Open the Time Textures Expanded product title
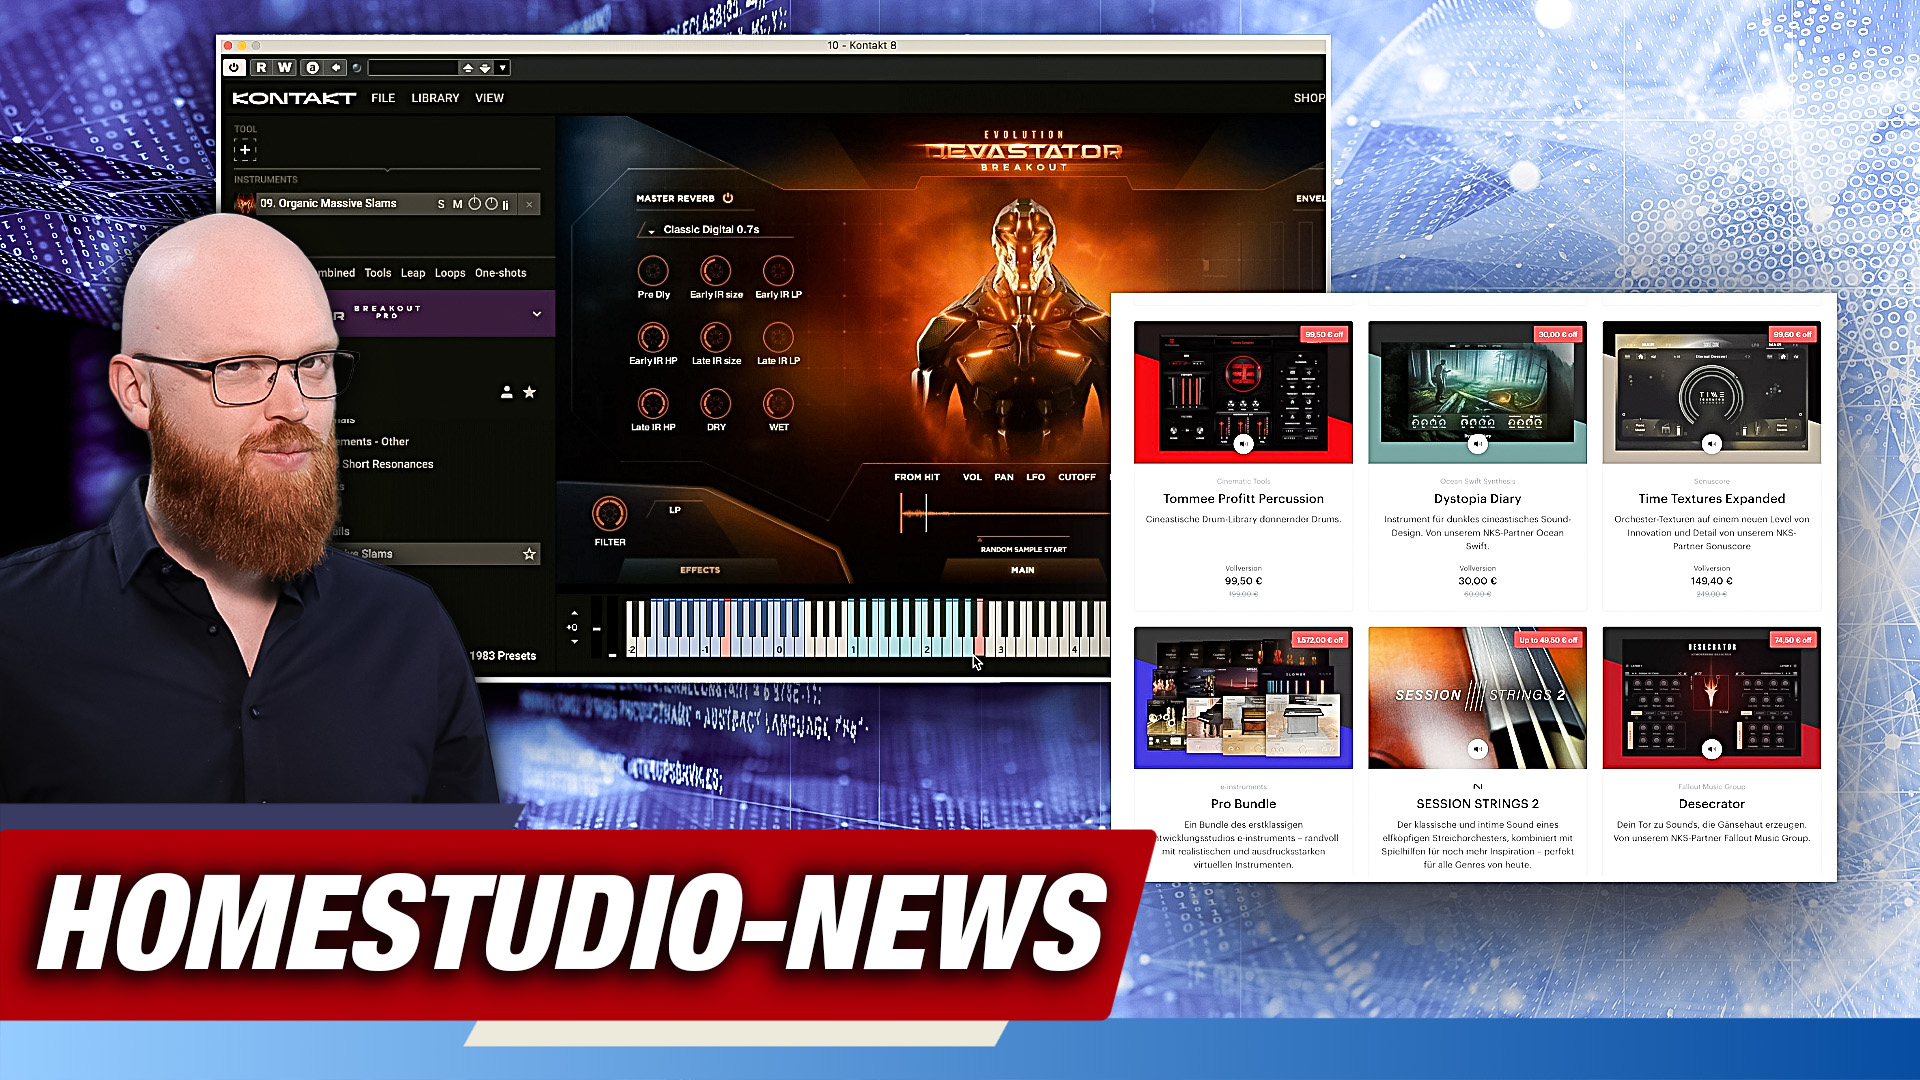This screenshot has height=1080, width=1920. coord(1711,499)
